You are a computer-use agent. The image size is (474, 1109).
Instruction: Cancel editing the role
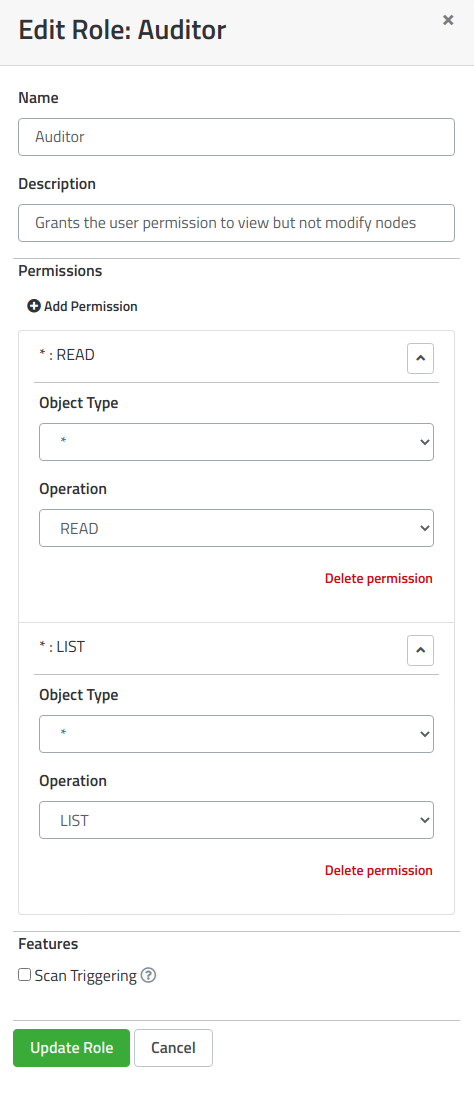[x=173, y=1047]
